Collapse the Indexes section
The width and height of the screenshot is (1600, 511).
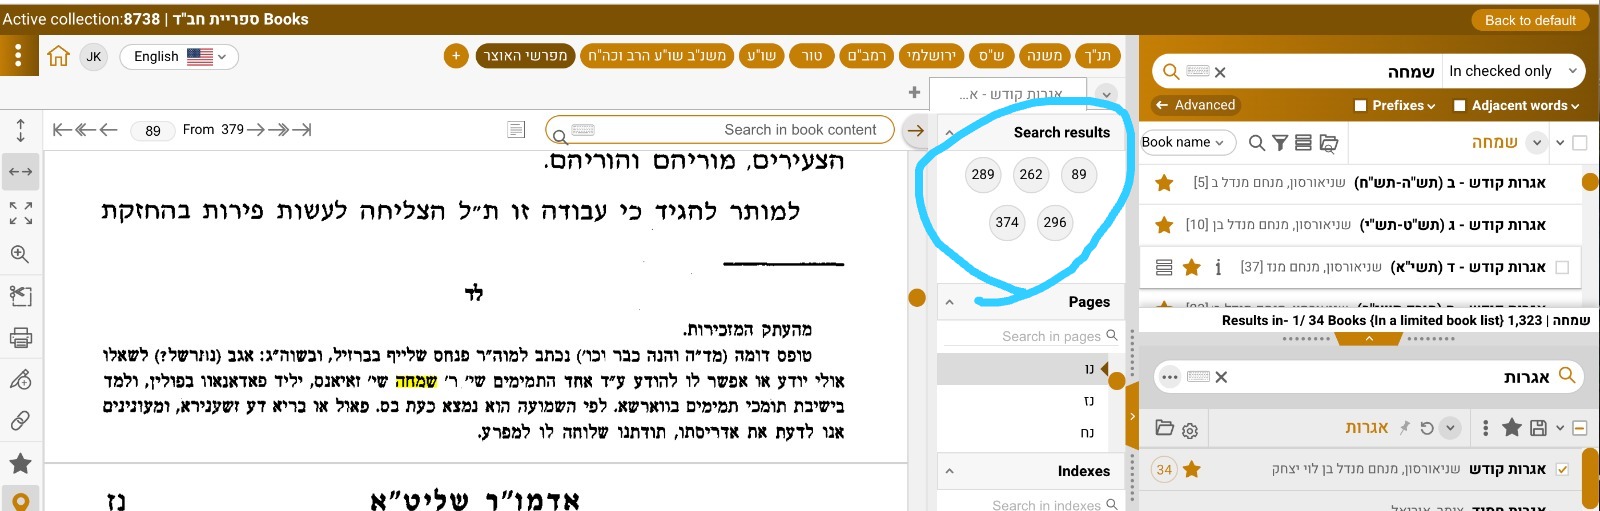click(x=949, y=471)
